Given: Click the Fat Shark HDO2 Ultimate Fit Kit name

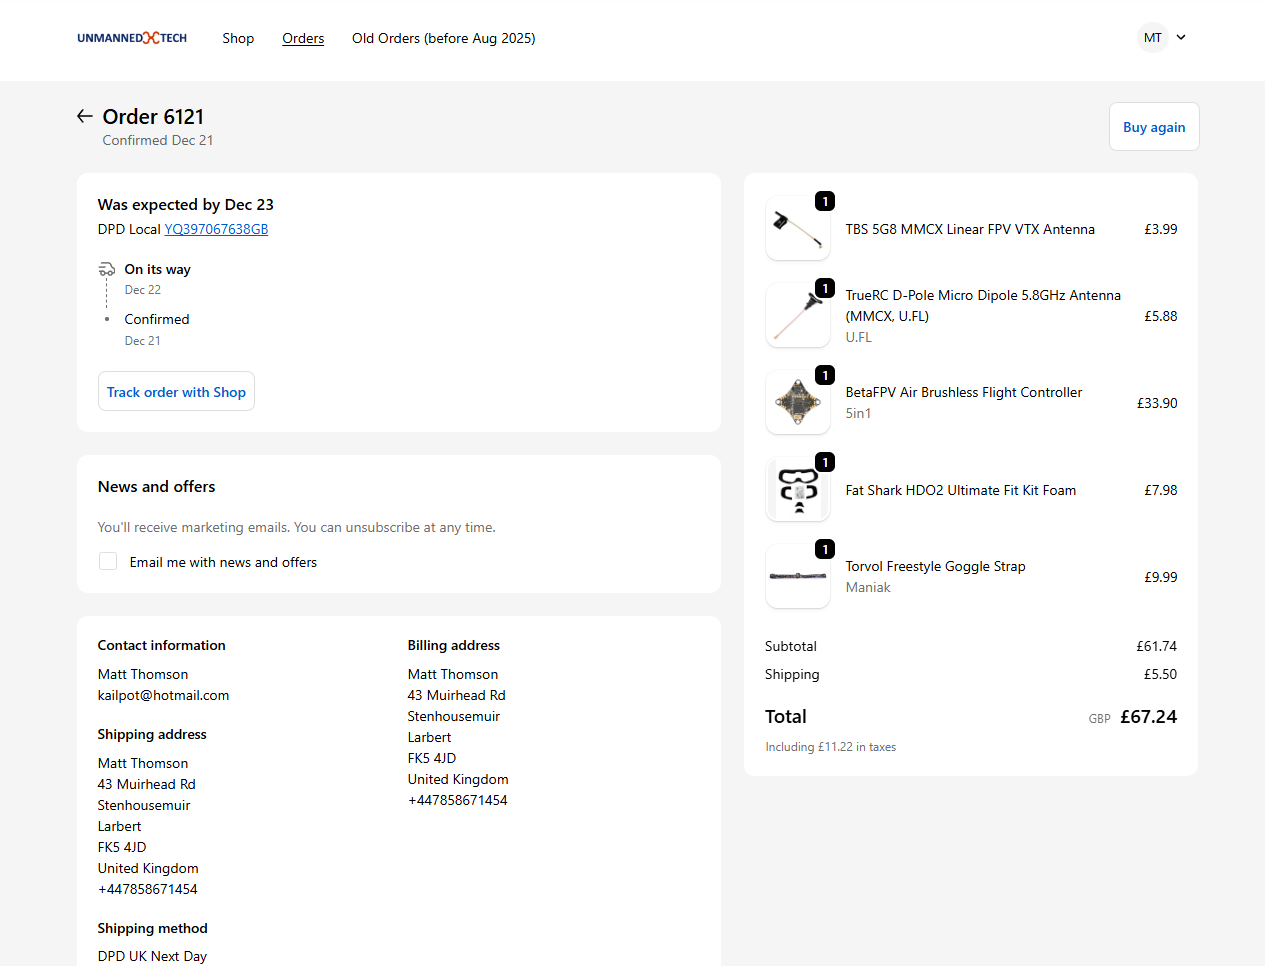Looking at the screenshot, I should tap(960, 490).
